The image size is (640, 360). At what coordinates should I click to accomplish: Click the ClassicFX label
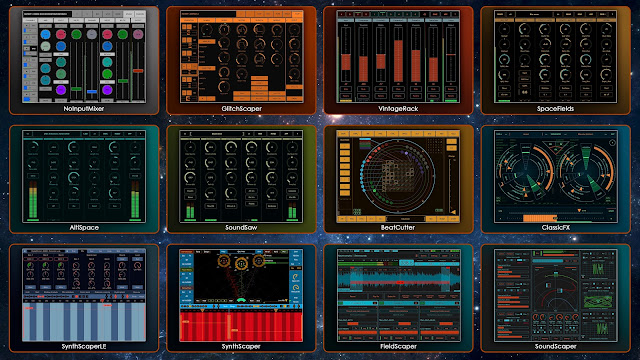[x=556, y=227]
